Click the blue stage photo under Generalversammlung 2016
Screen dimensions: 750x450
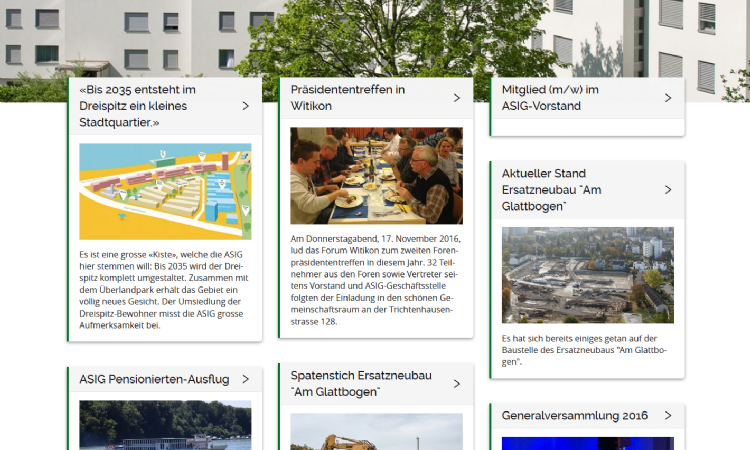point(587,443)
